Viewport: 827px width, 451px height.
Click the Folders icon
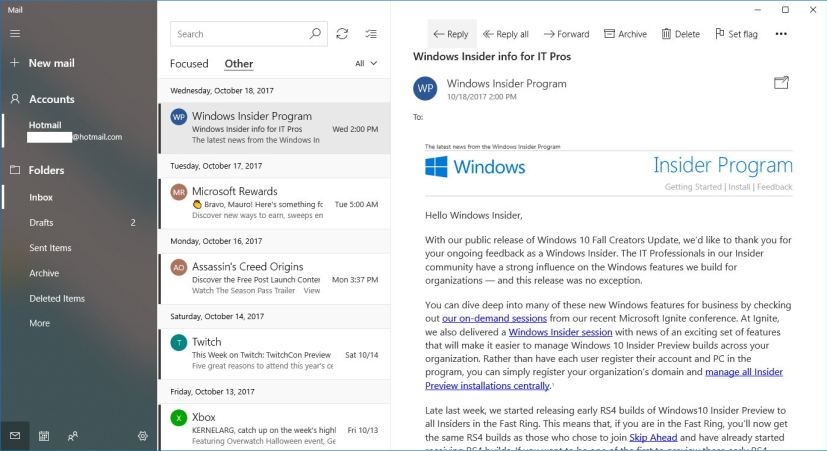(x=15, y=170)
